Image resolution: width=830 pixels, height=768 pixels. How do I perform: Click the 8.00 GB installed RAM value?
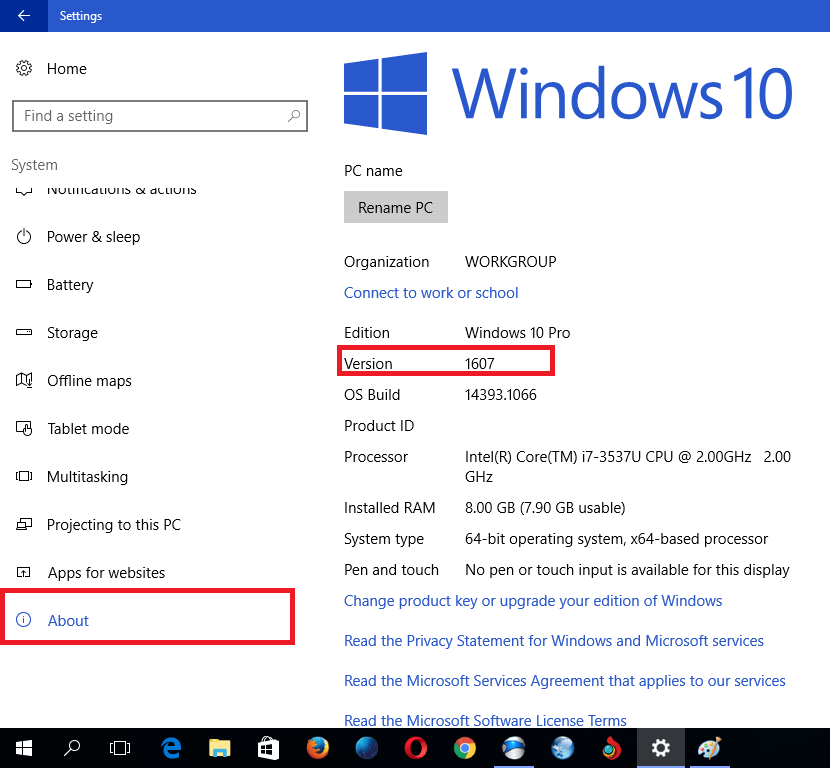tap(545, 508)
